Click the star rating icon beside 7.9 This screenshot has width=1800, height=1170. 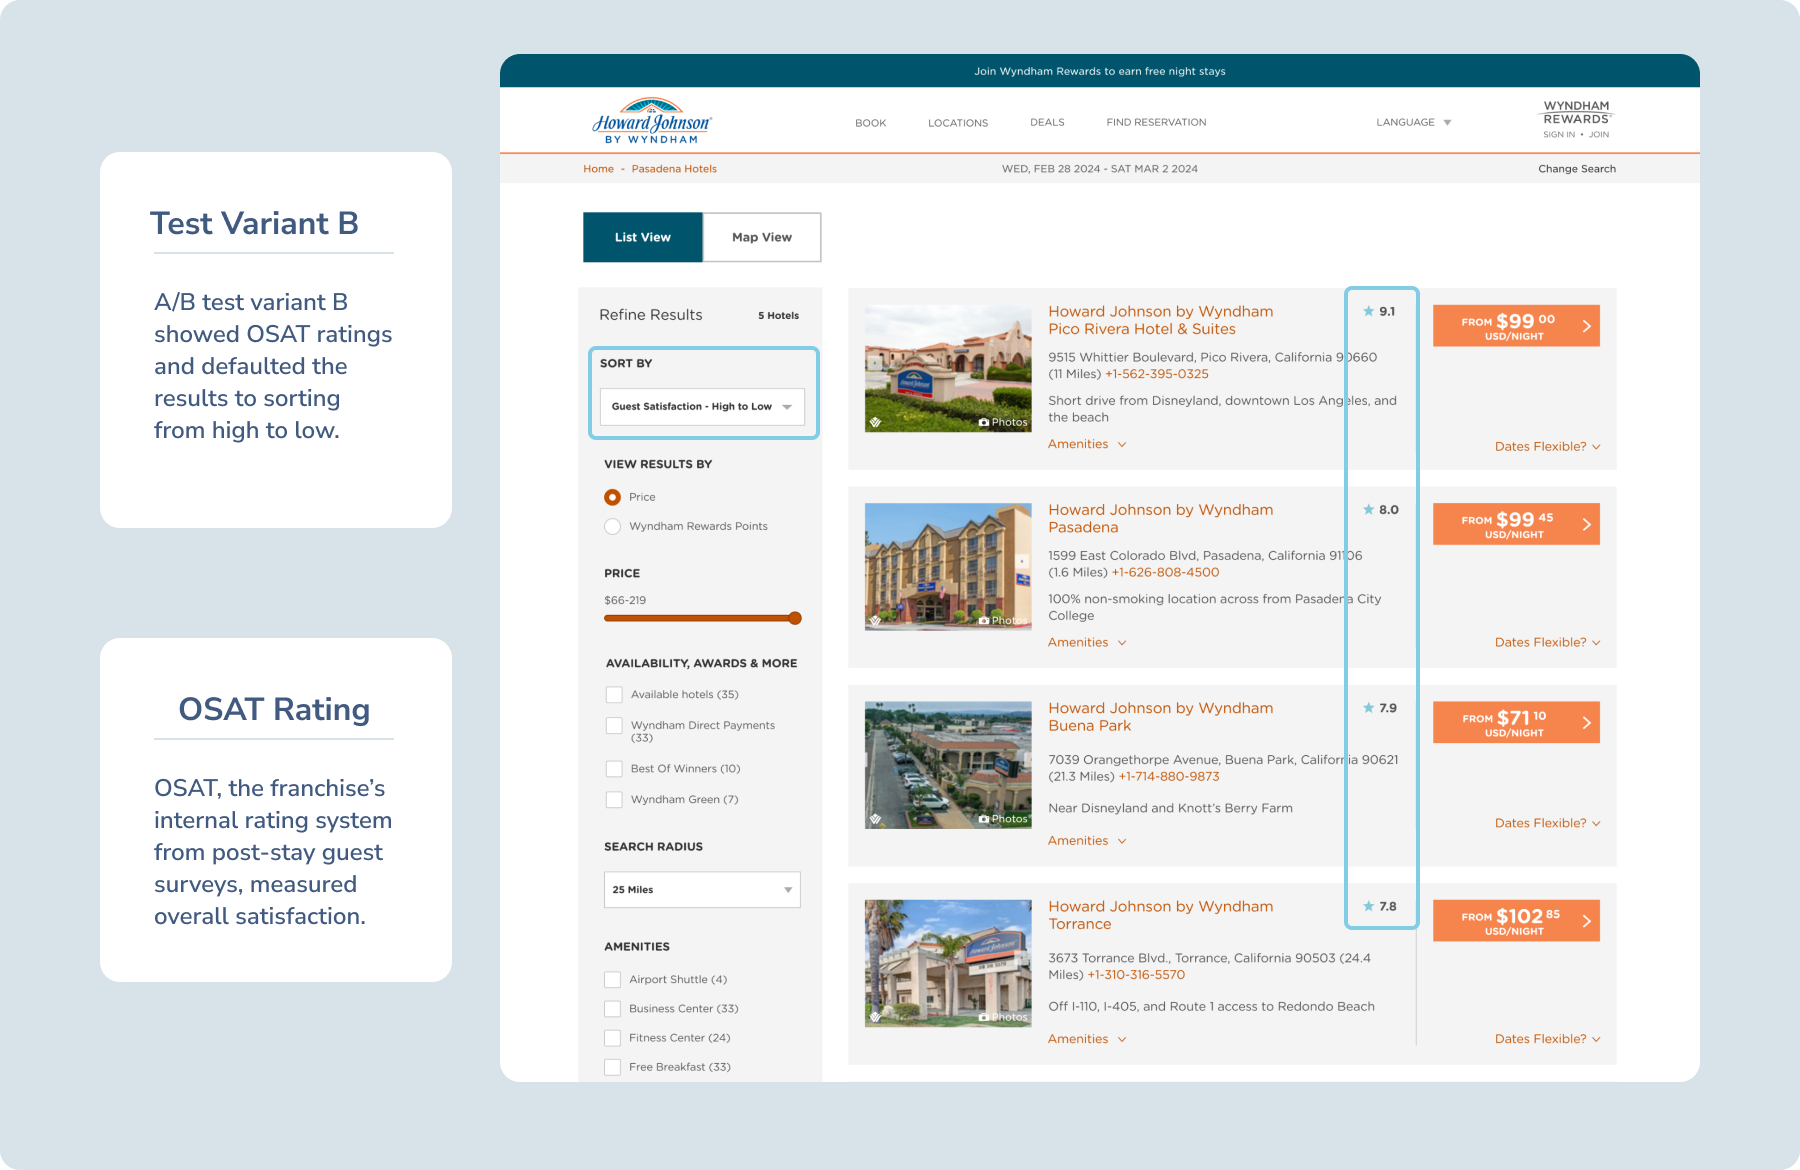1368,707
